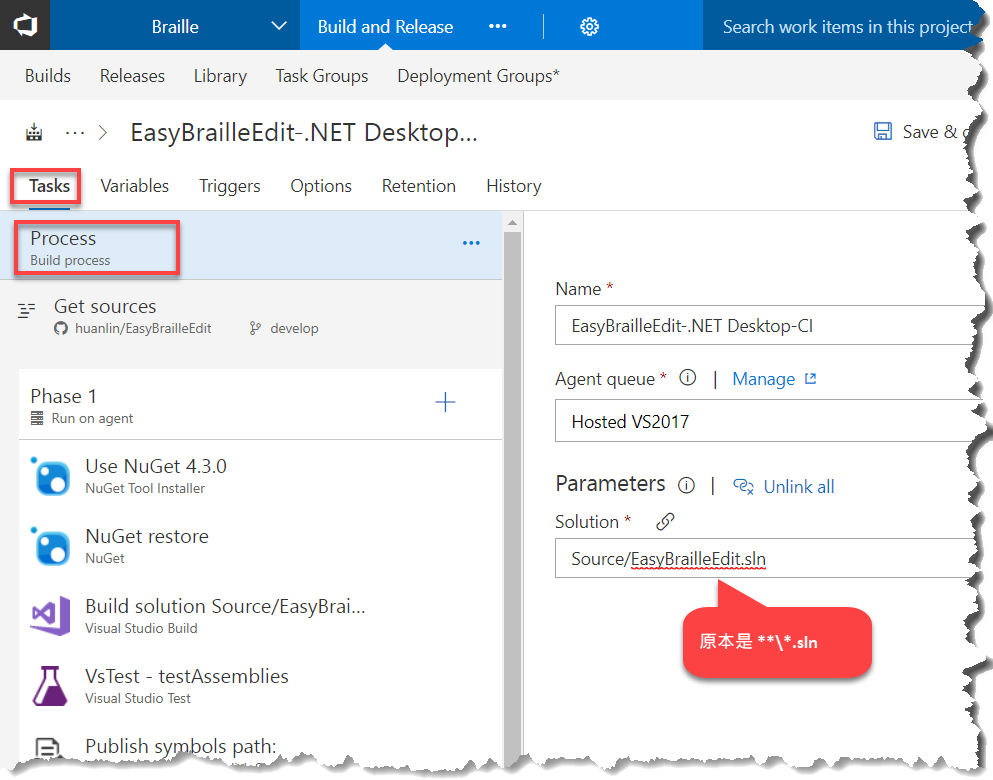
Task: Open the Build and Release hub
Action: (x=385, y=27)
